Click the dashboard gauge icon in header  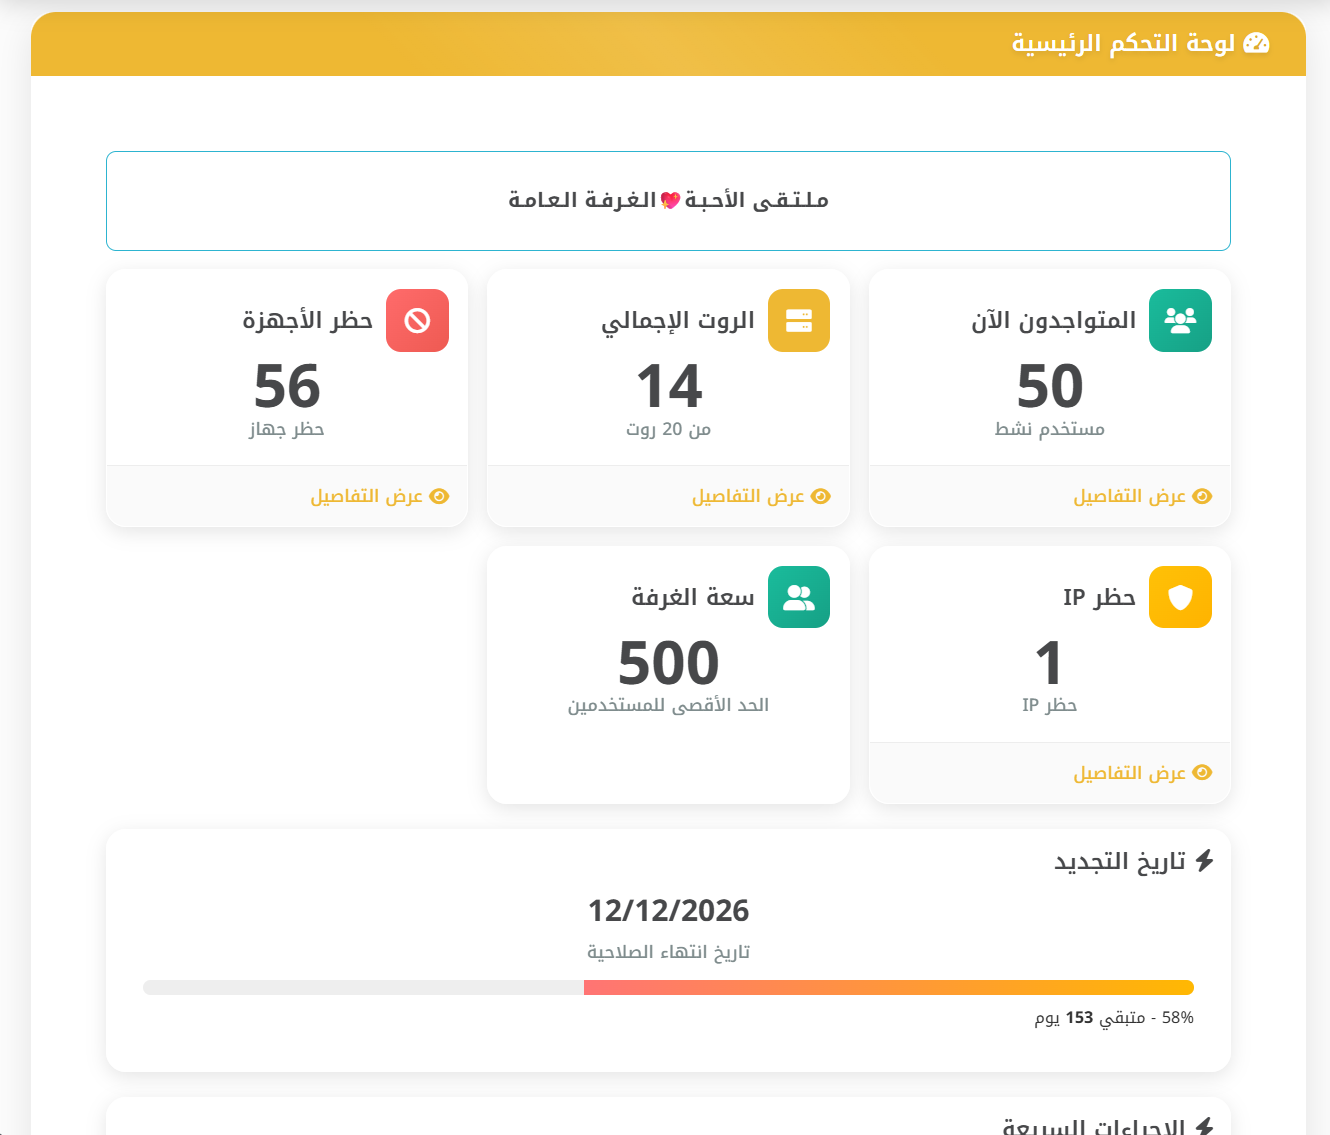pyautogui.click(x=1256, y=43)
